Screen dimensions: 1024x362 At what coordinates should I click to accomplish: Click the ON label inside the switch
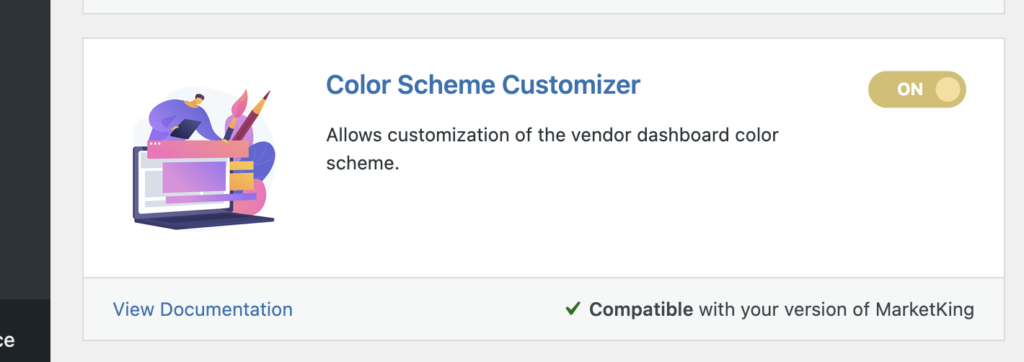(x=910, y=90)
